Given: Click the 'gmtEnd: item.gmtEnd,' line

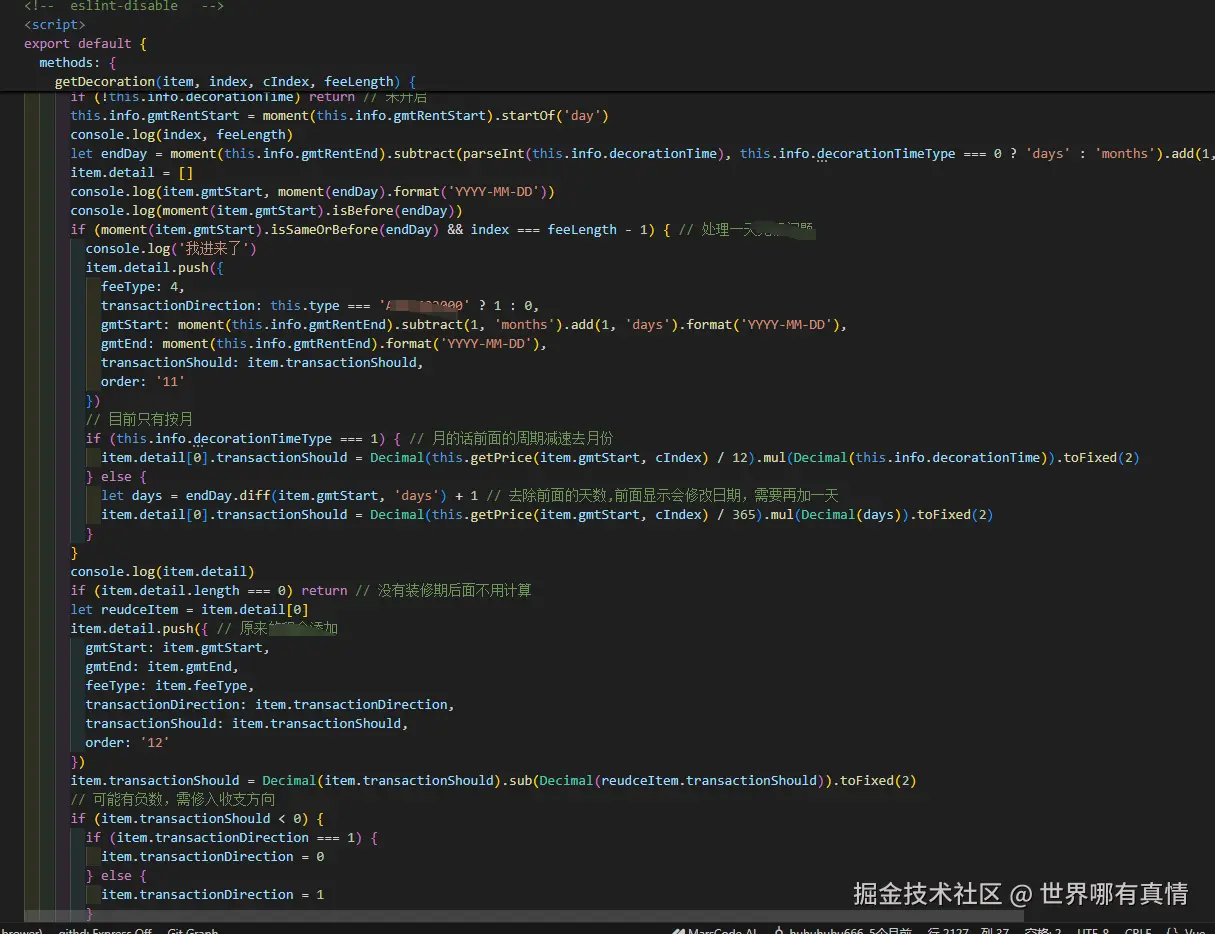Looking at the screenshot, I should (162, 666).
